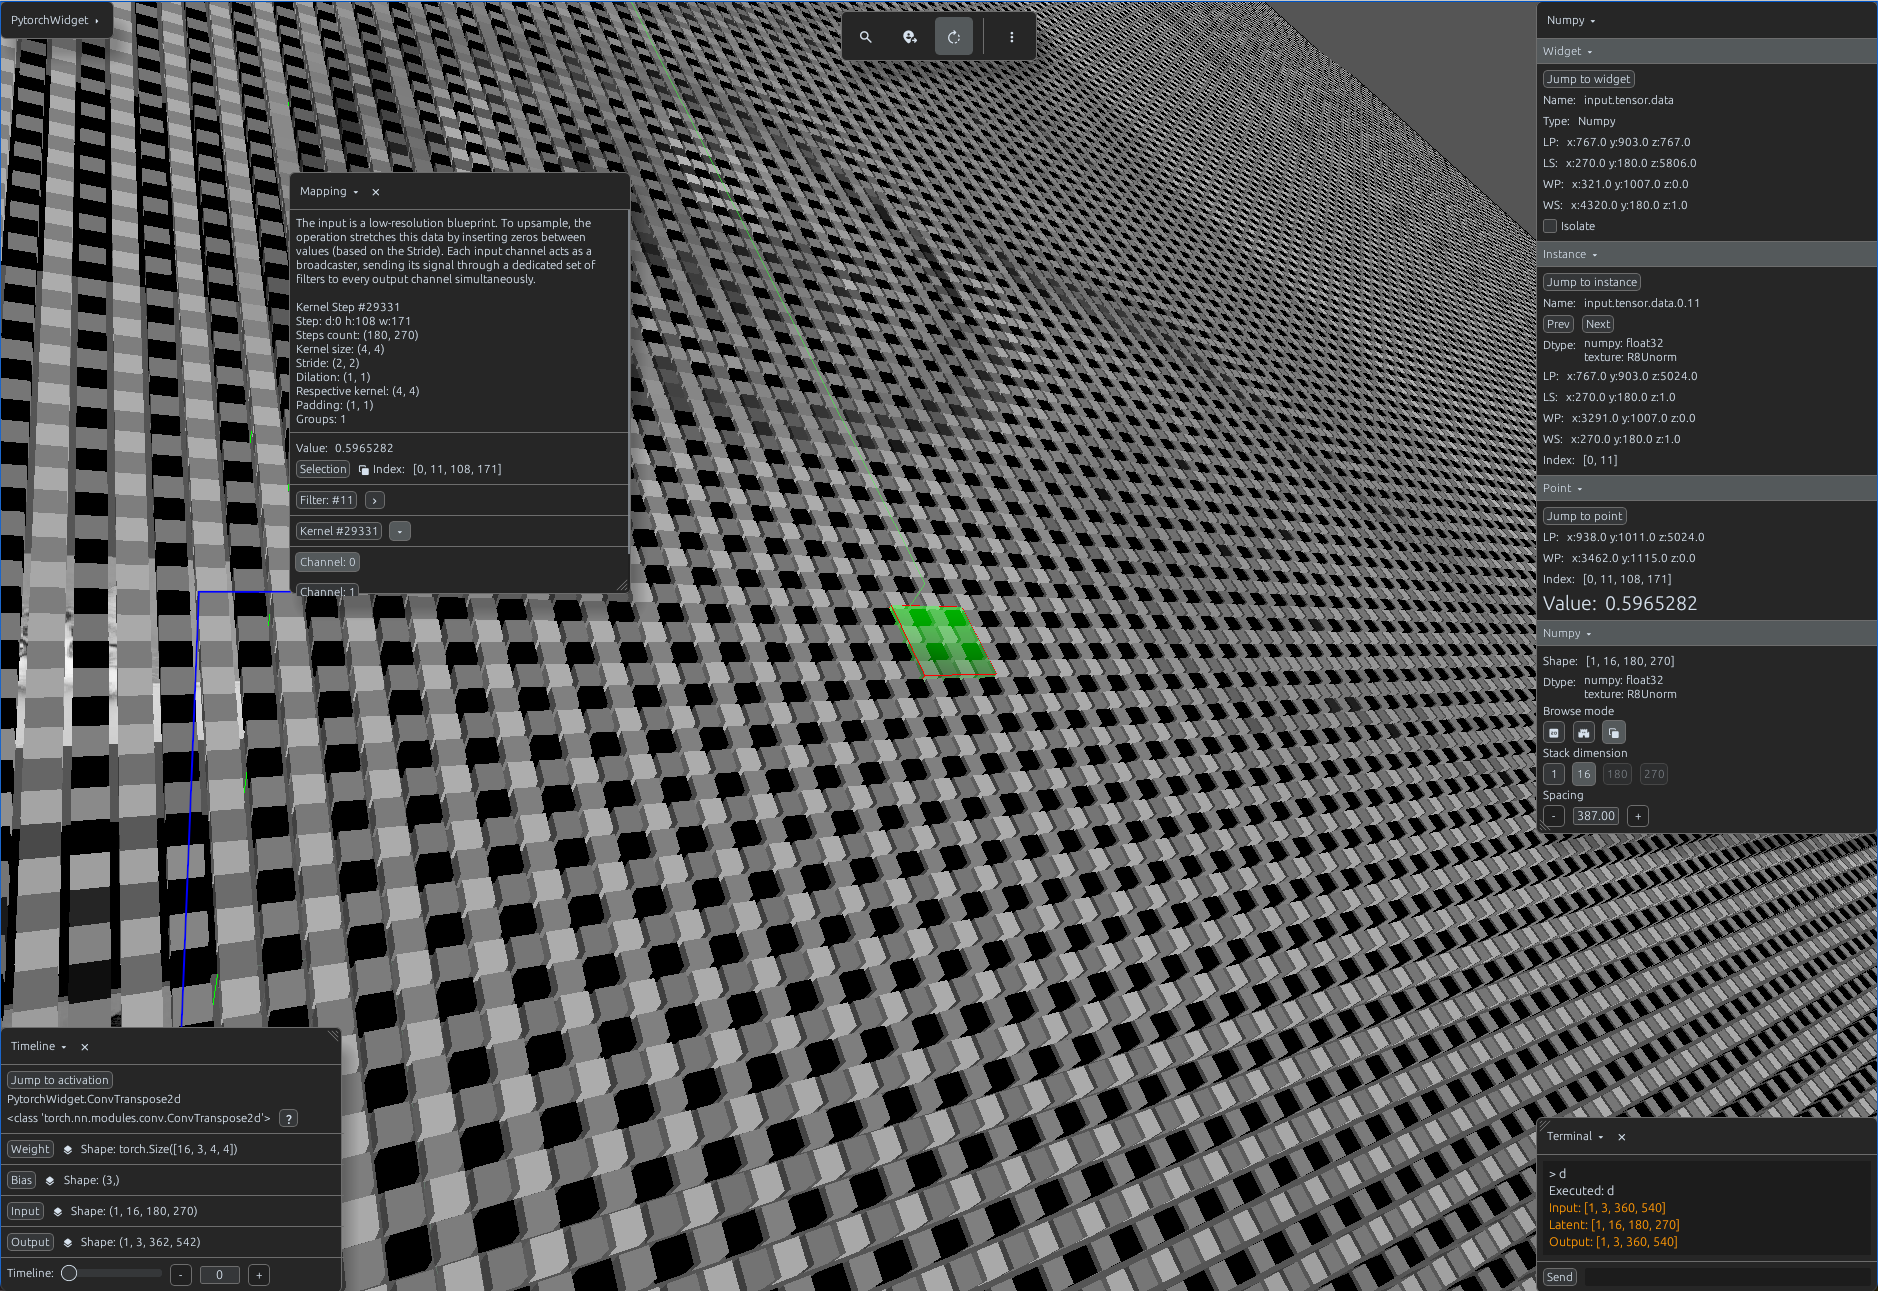Click the Output tensor button
This screenshot has width=1878, height=1291.
coord(30,1243)
